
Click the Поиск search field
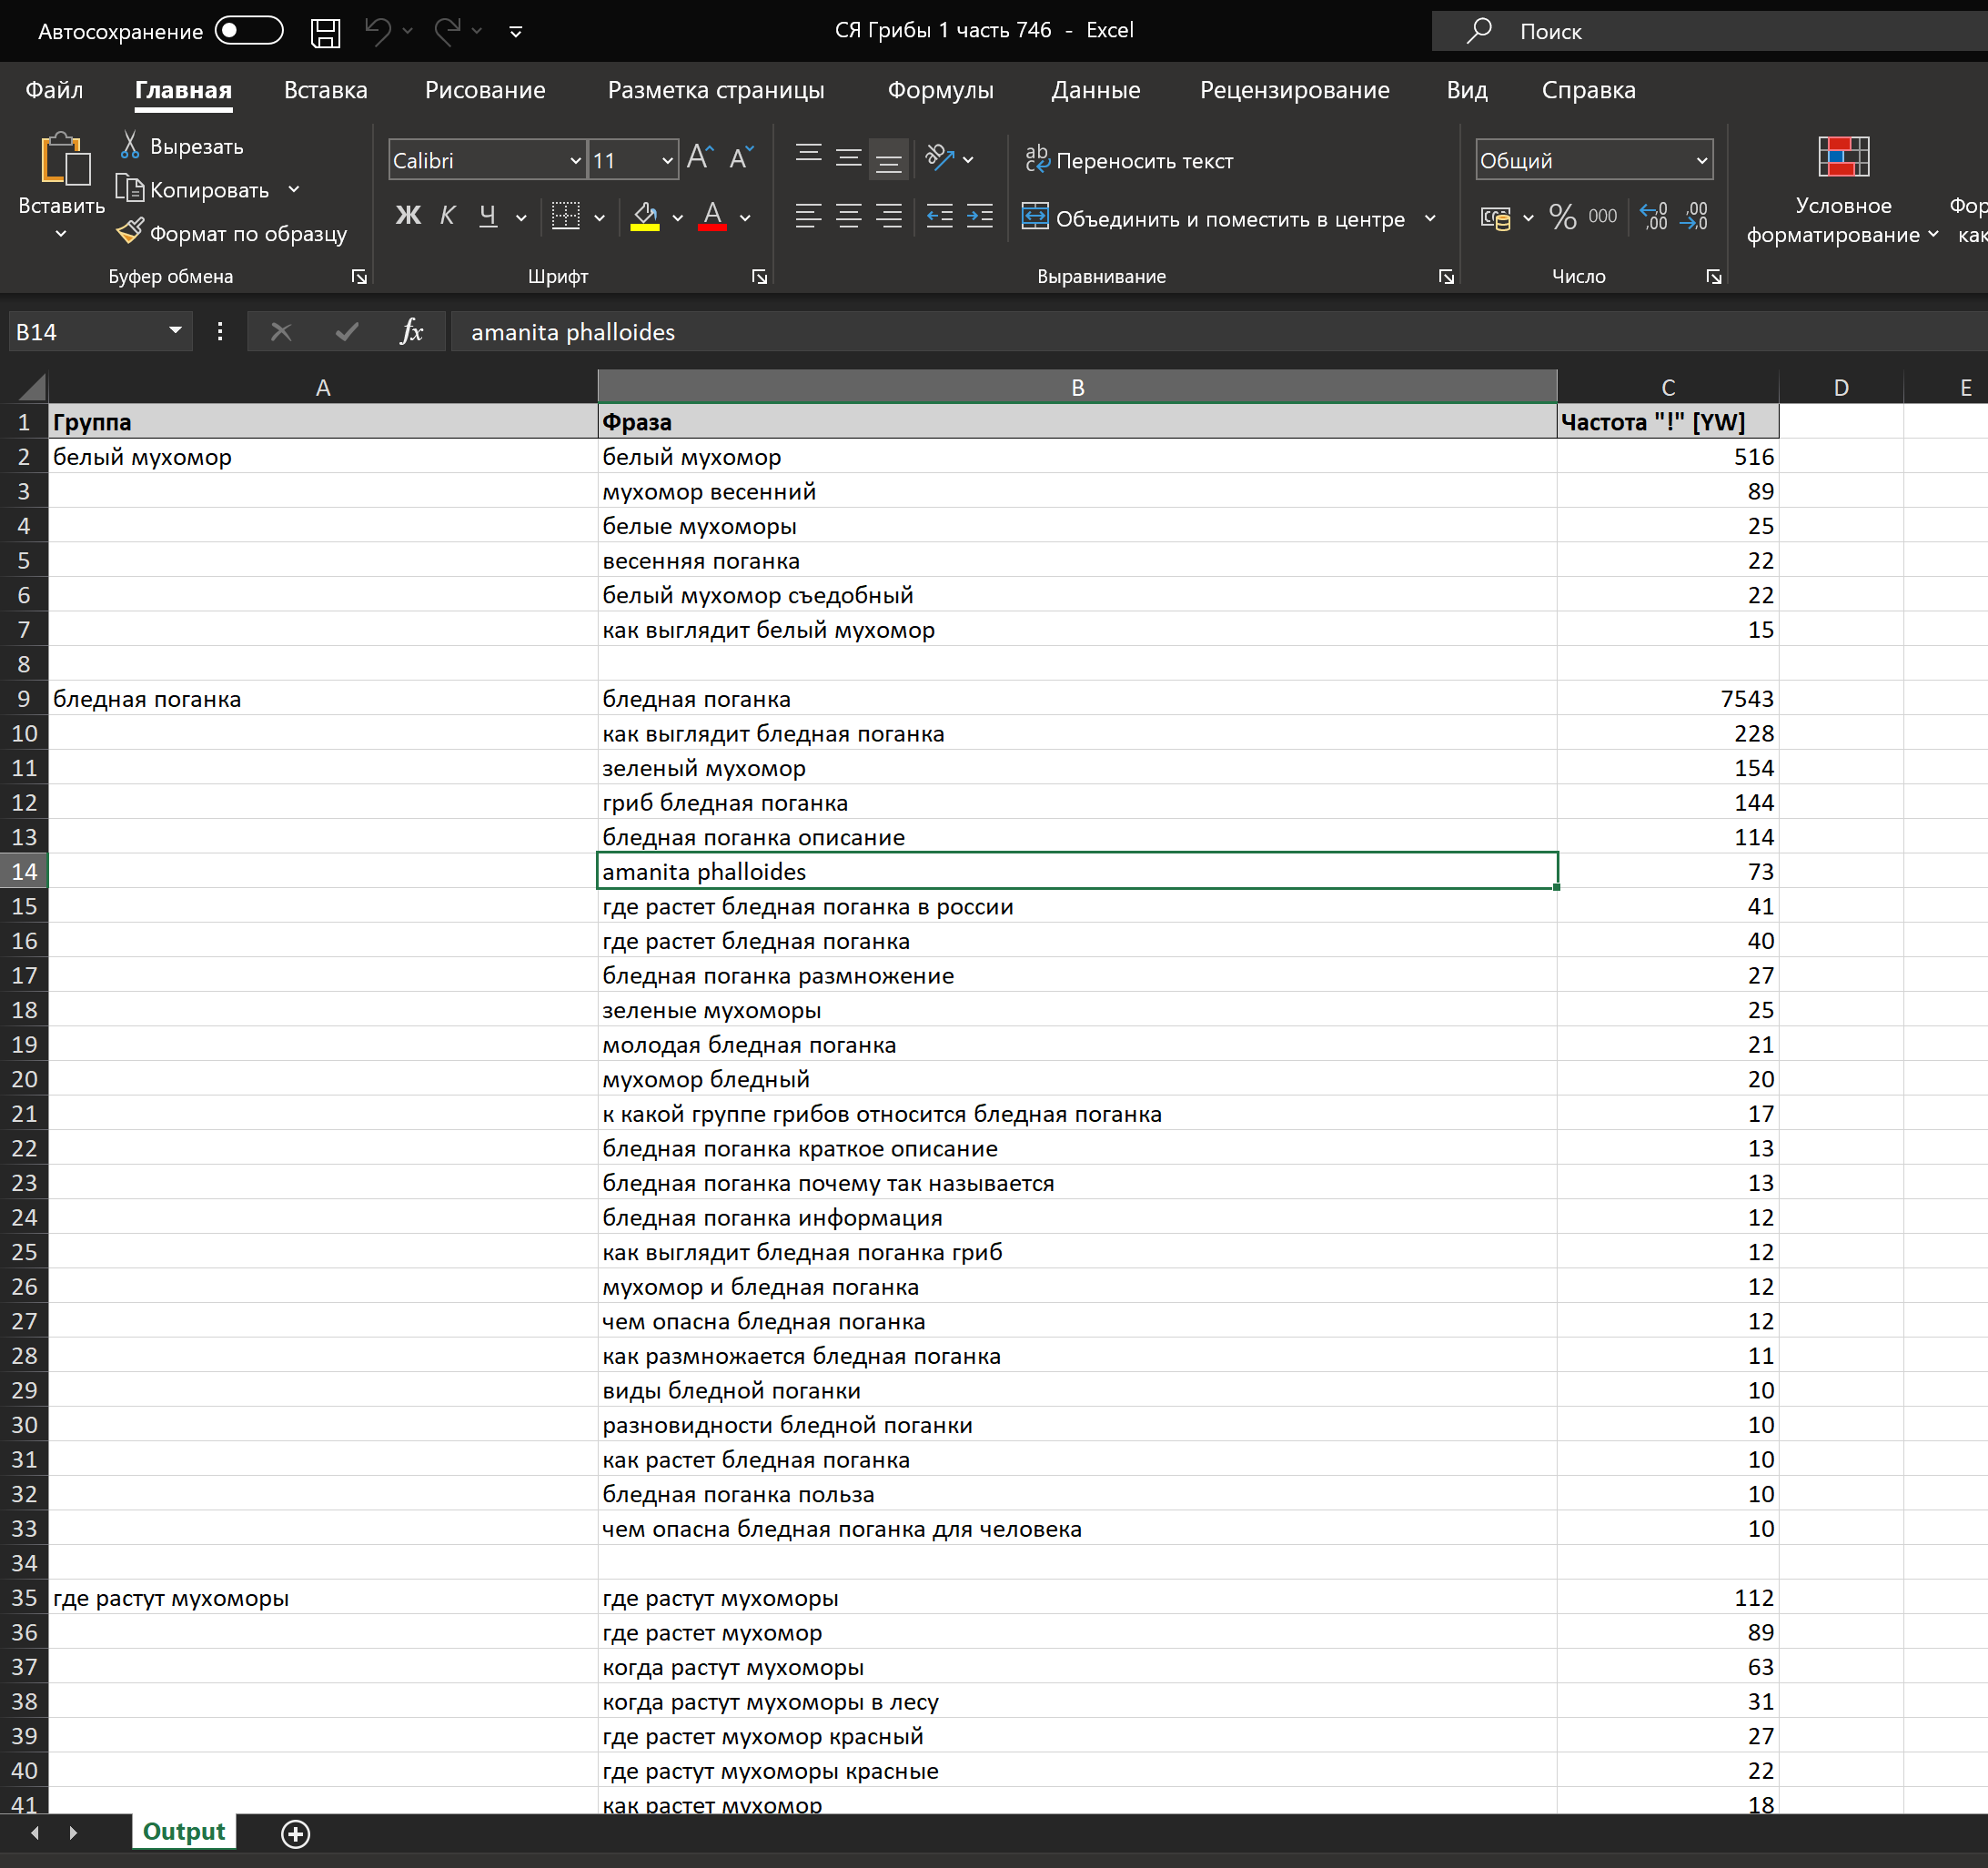(x=1700, y=31)
